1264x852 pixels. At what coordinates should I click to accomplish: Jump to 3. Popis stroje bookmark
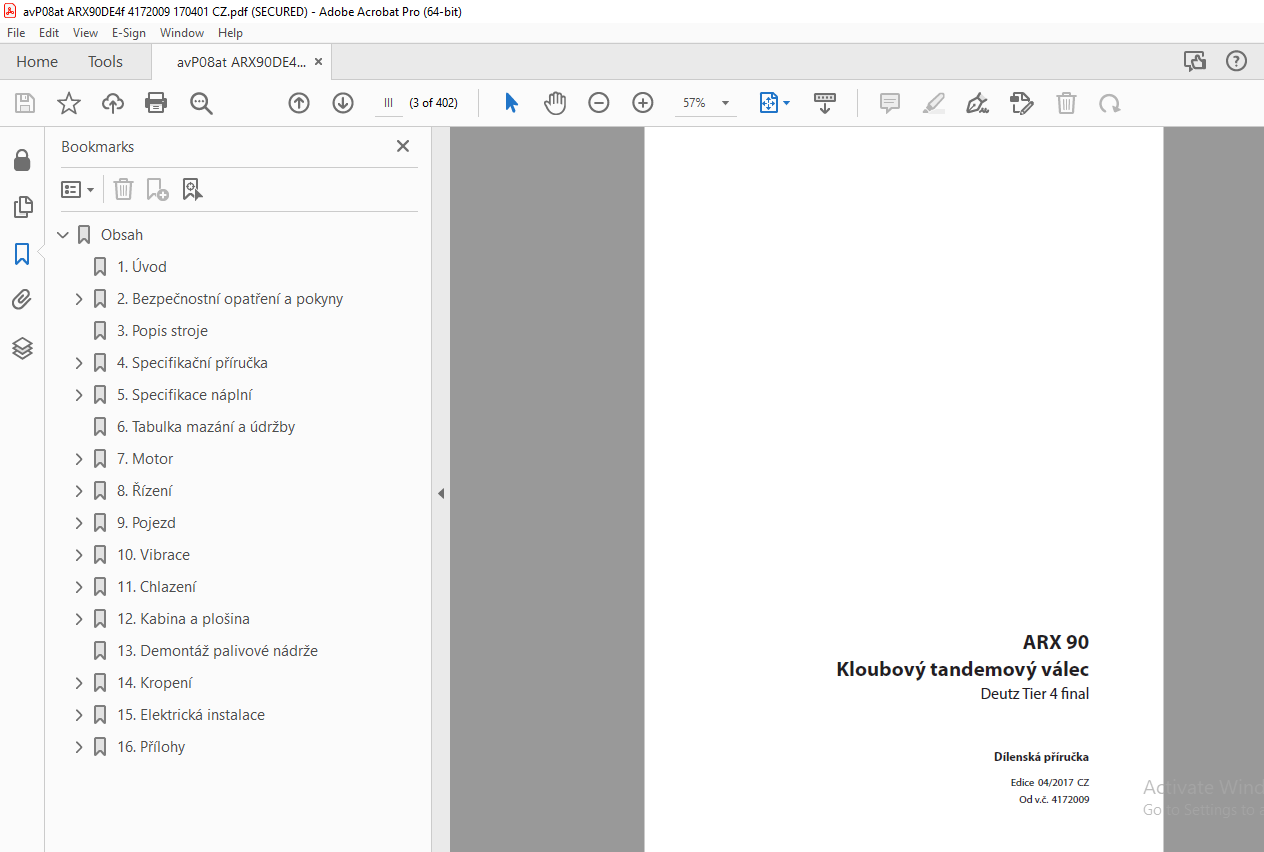pos(162,331)
